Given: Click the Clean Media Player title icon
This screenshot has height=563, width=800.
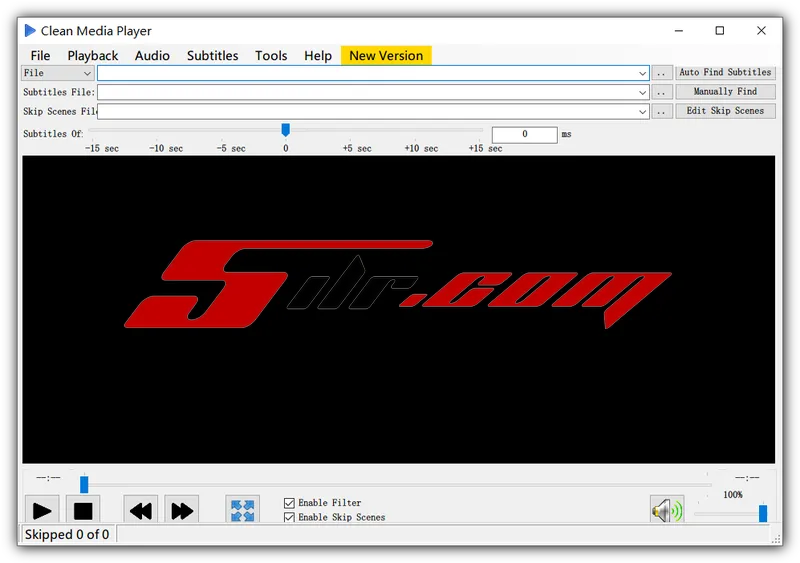Looking at the screenshot, I should click(30, 31).
